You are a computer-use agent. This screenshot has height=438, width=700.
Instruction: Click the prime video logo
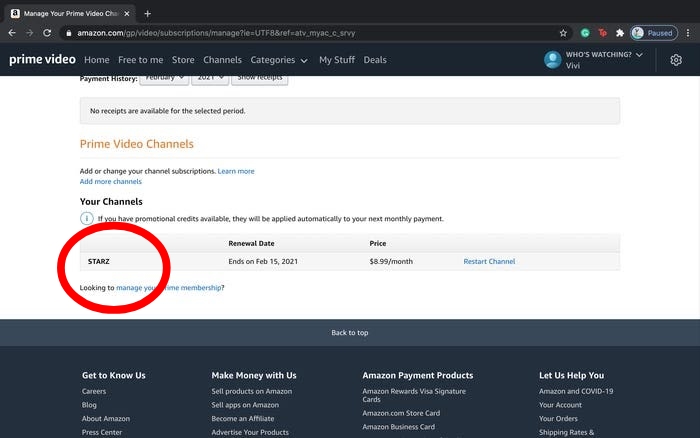[42, 59]
